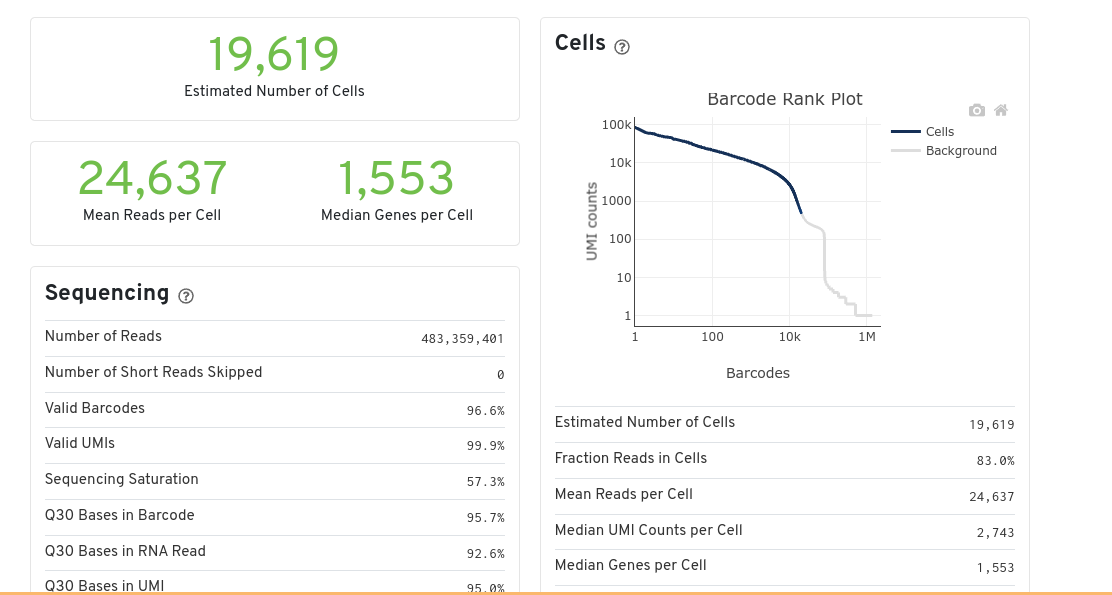Select the Median UMI Counts per Cell row
Image resolution: width=1112 pixels, height=595 pixels.
tap(784, 531)
